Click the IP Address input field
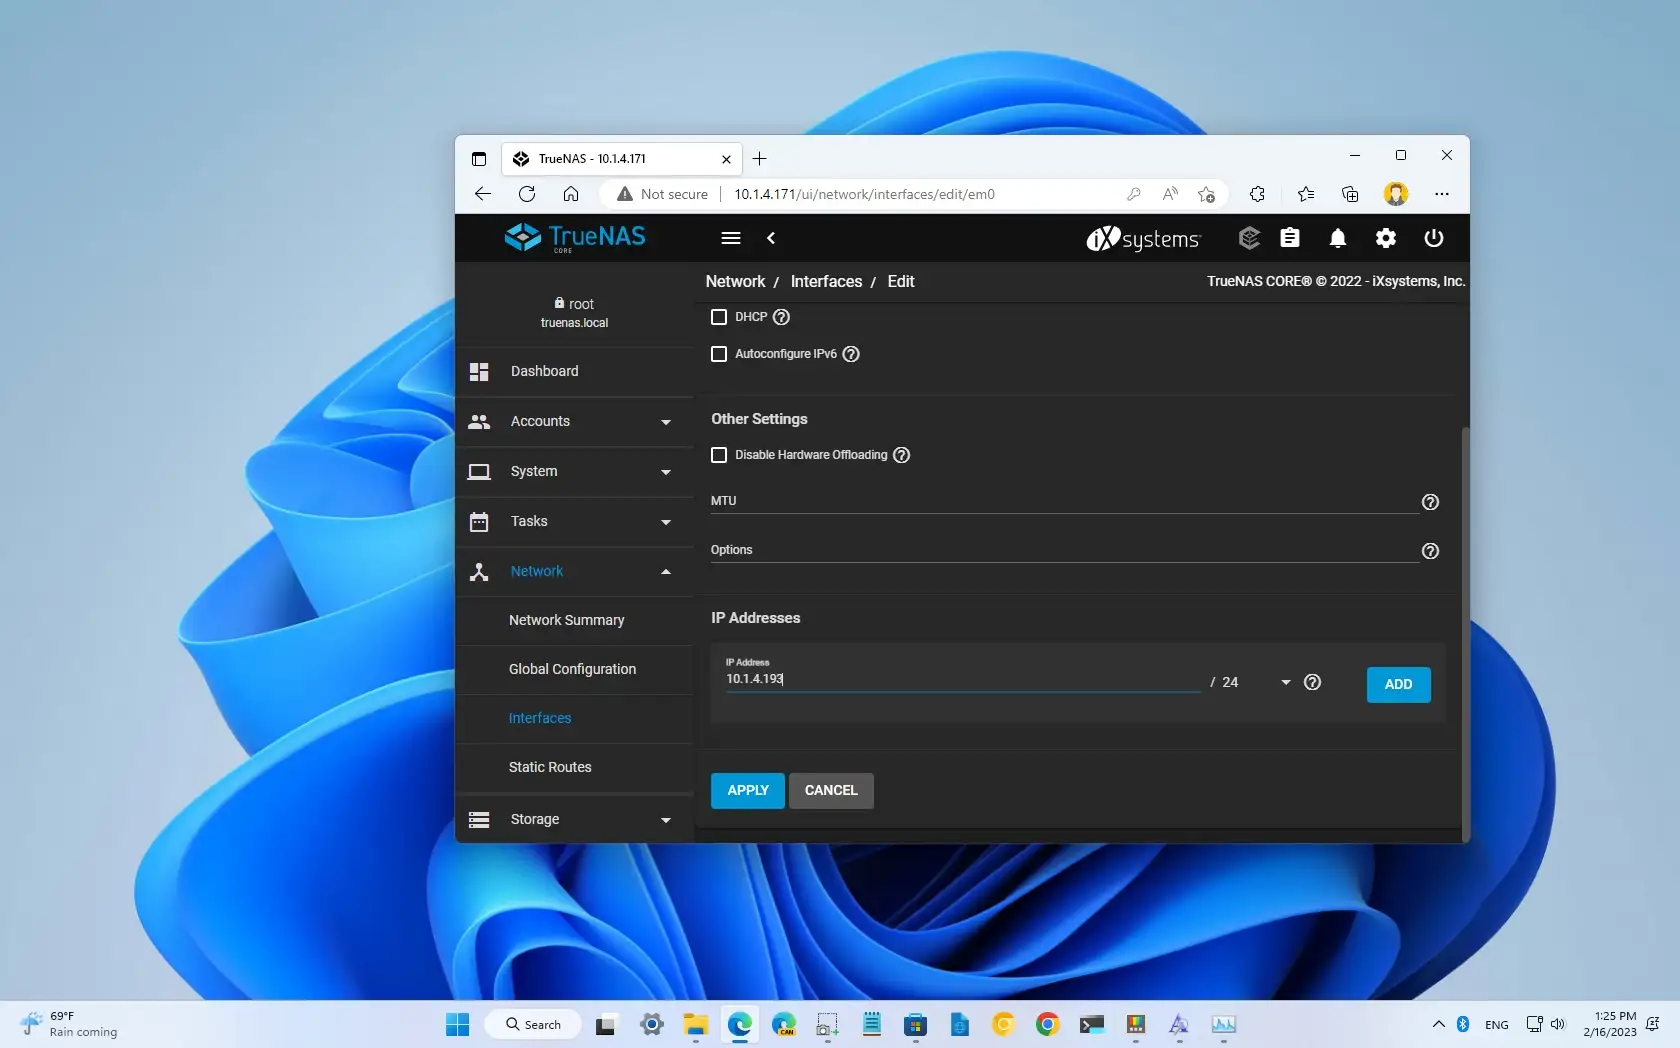Screen dimensions: 1680x1048 pyautogui.click(x=962, y=679)
